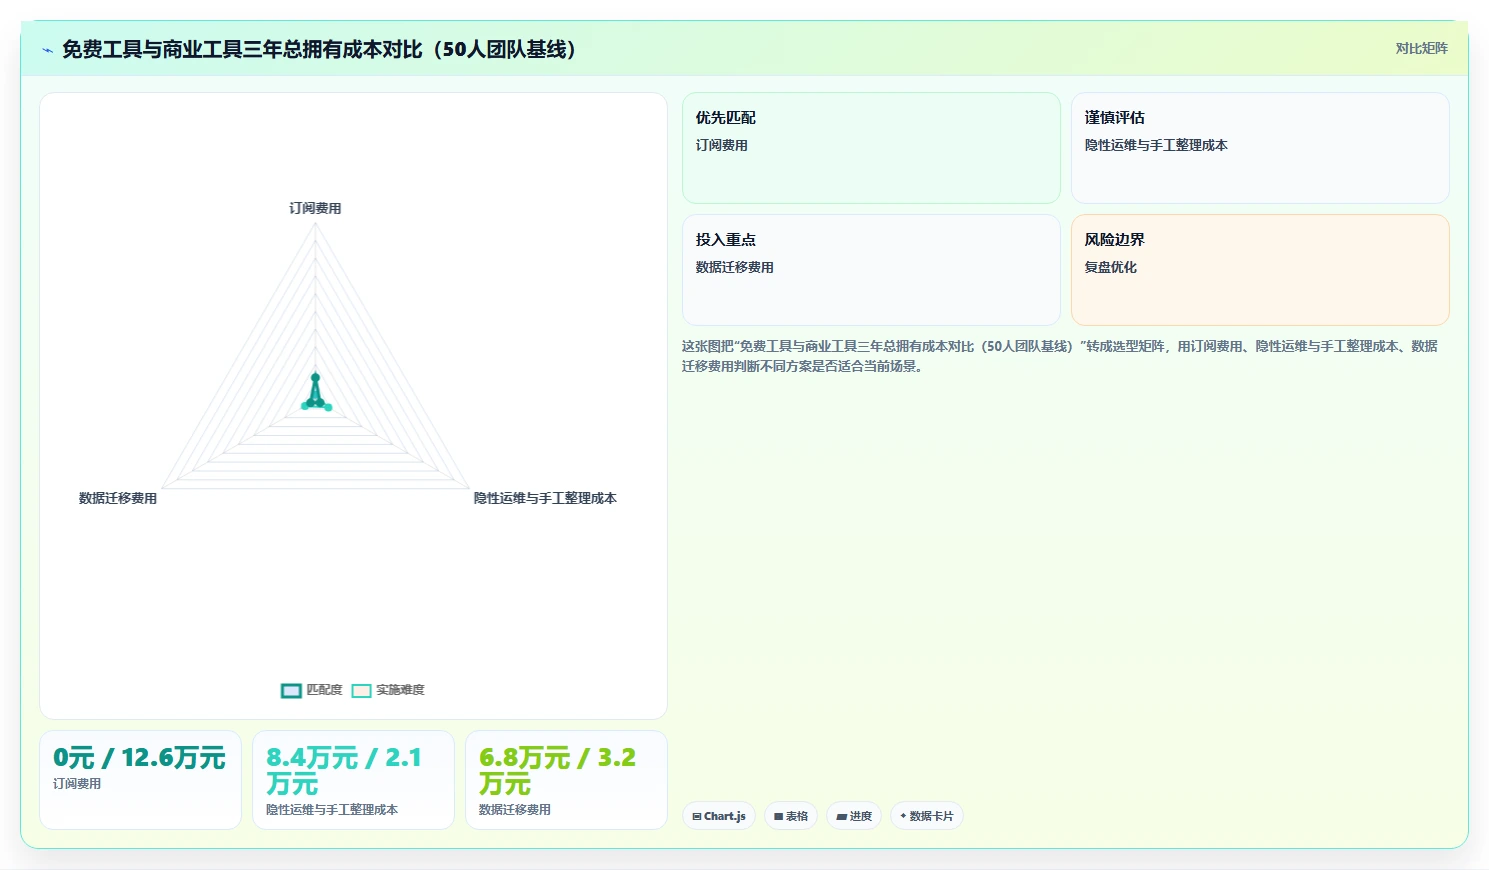
Task: Click the small icon before the page title
Action: click(x=47, y=50)
